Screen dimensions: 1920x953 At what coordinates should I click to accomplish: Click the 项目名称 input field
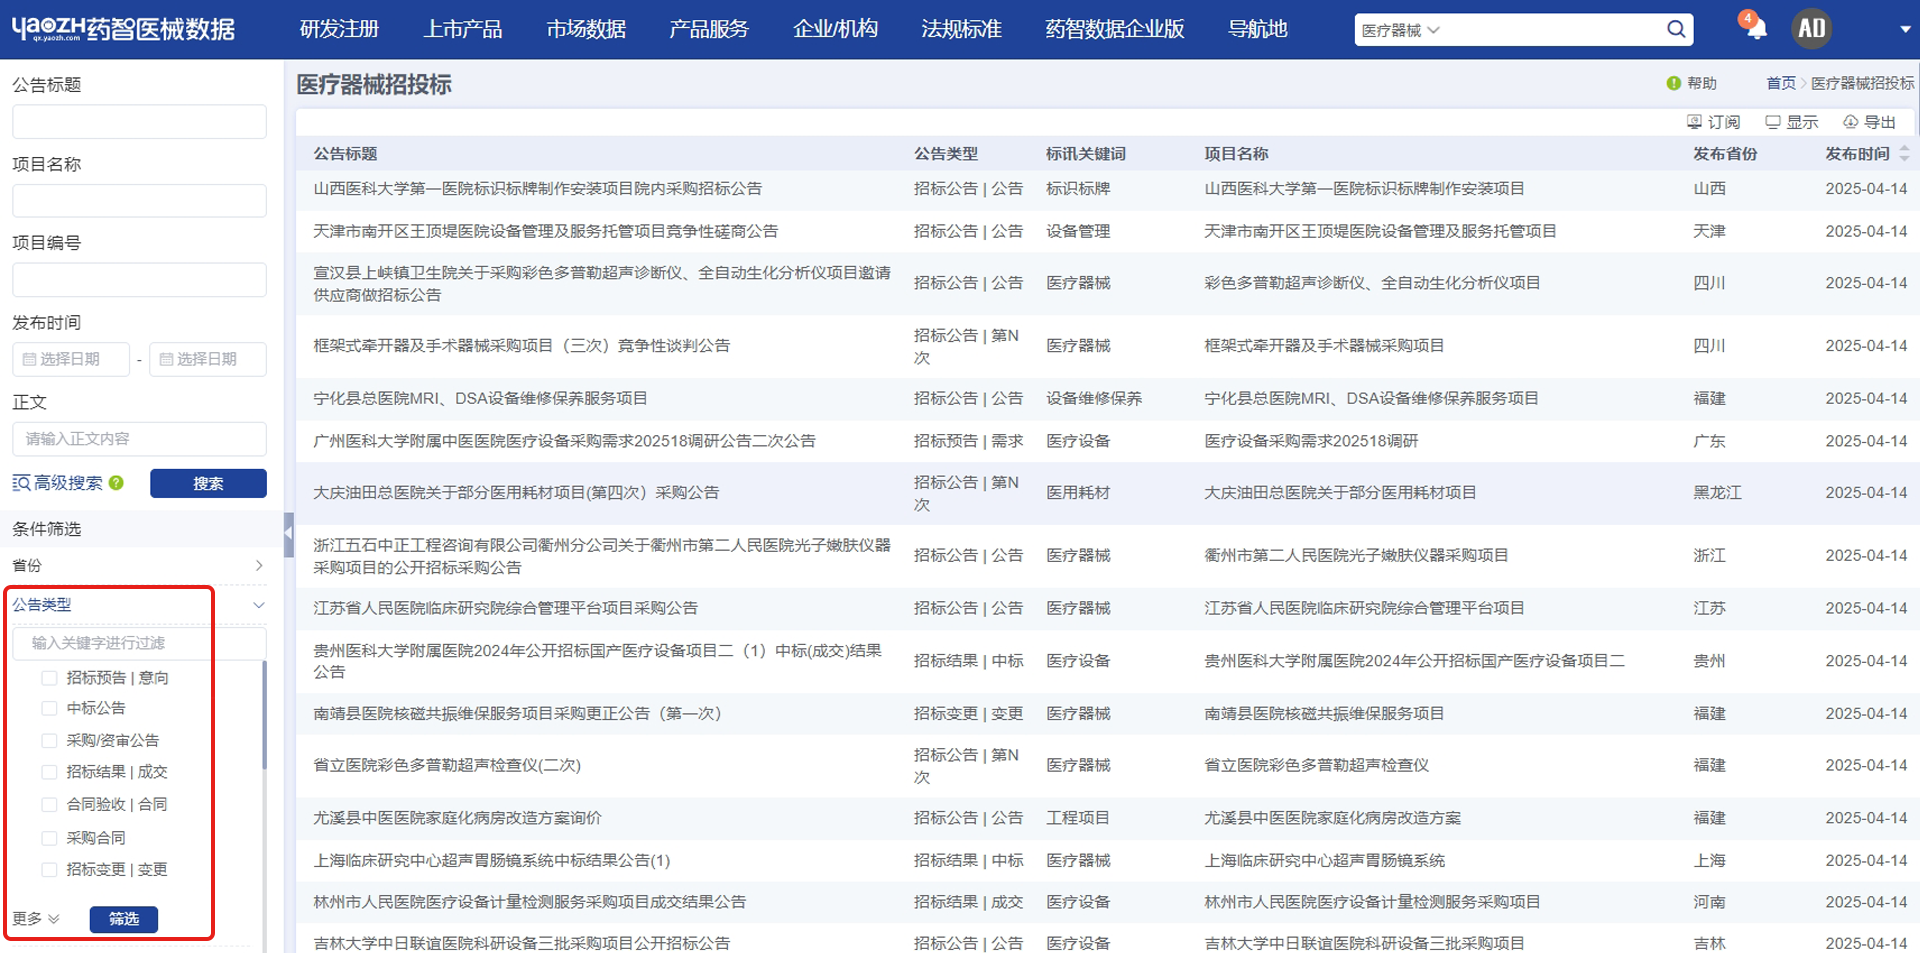139,201
